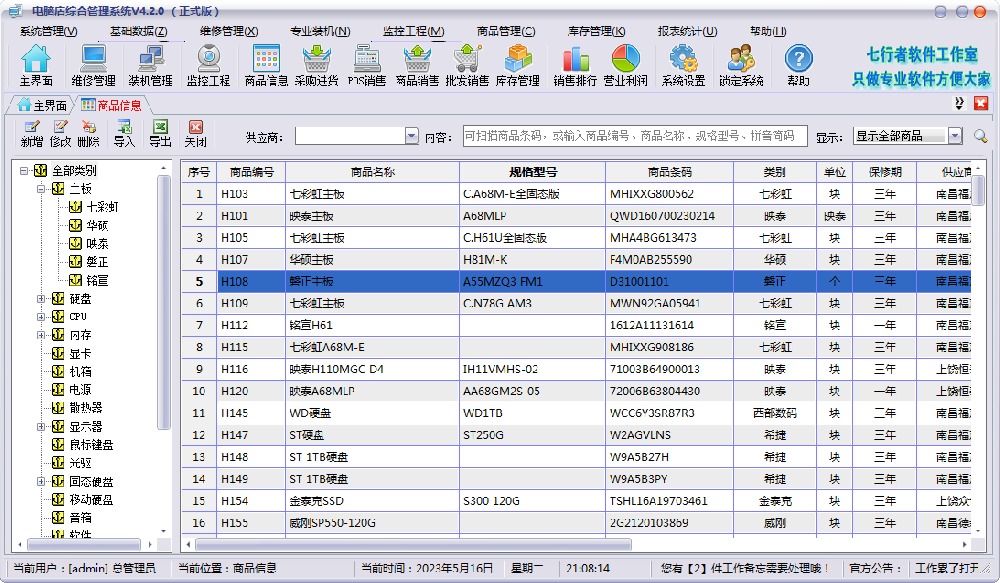1000x583 pixels.
Task: Open the 维修管理(X) menu
Action: pos(229,31)
